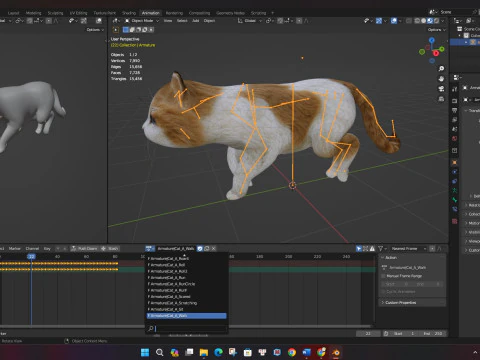Viewport: 480px width, 360px height.
Task: Expand the Custom Properties panel in action sidebar
Action: (413, 303)
